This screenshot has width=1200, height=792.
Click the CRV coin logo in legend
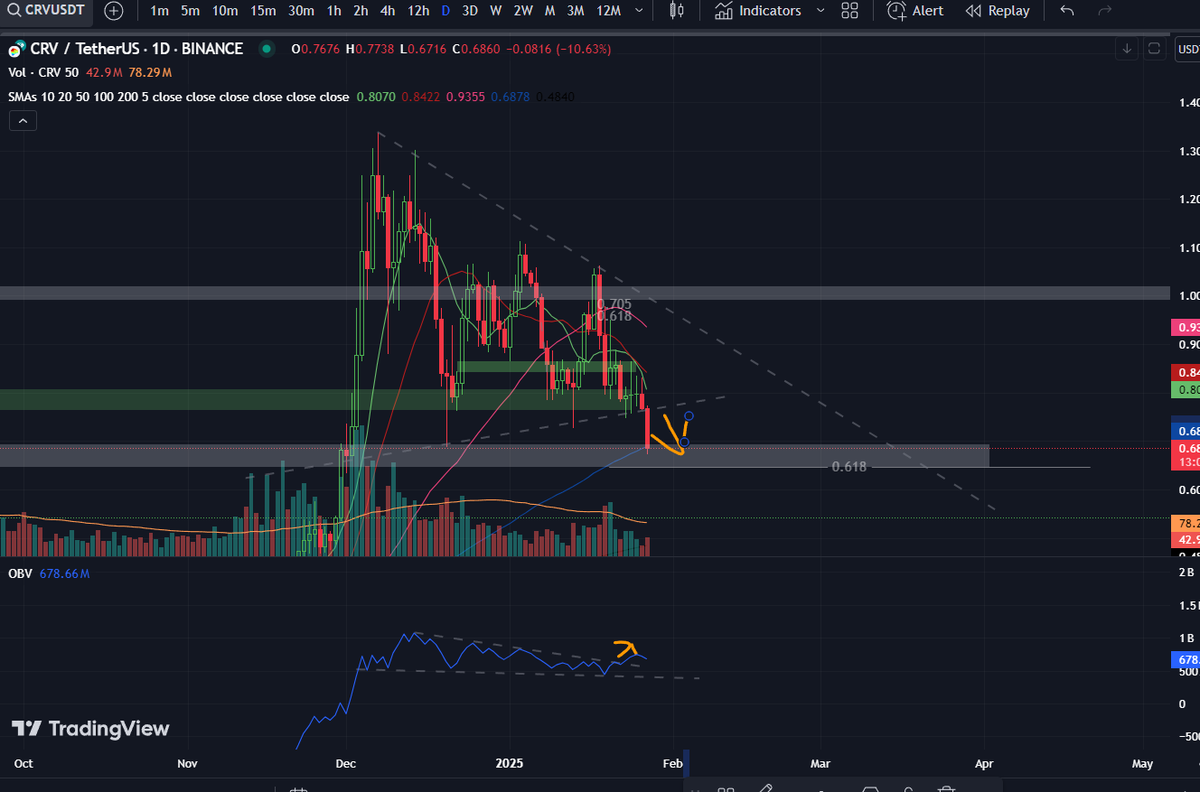[x=14, y=49]
